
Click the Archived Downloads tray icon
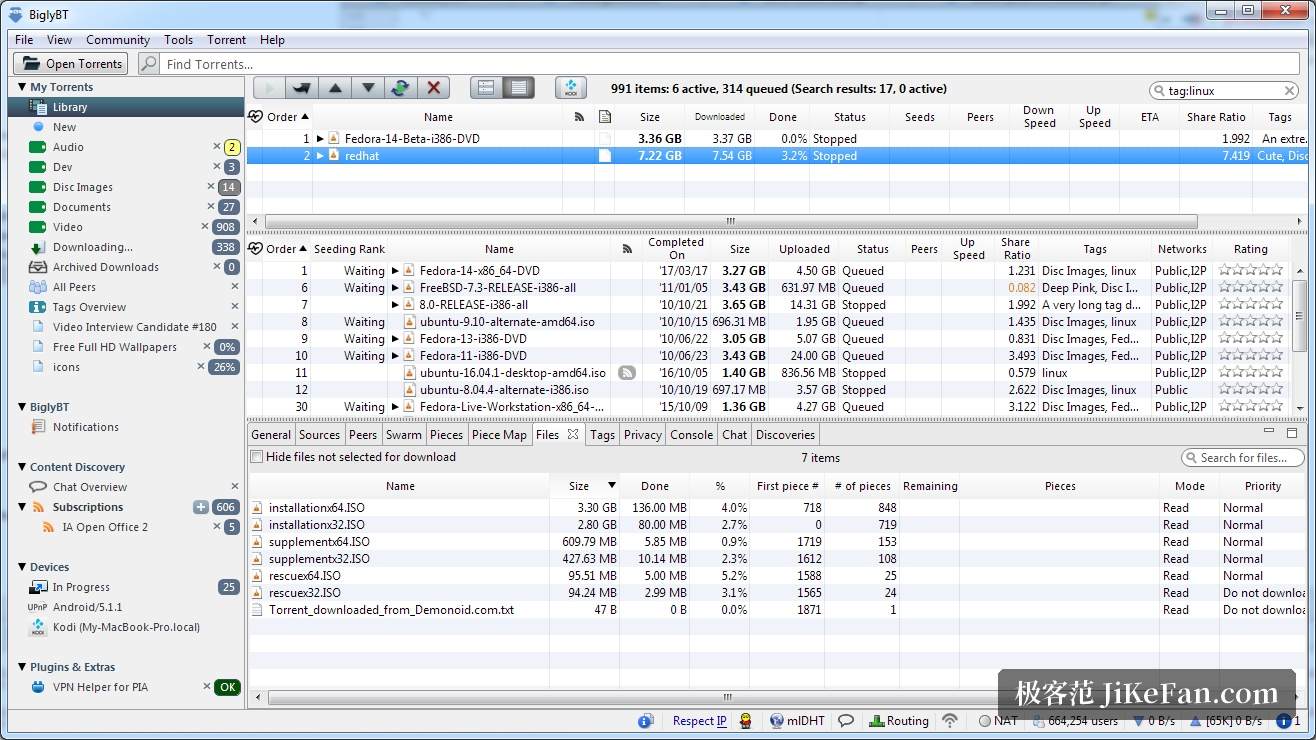pyautogui.click(x=38, y=267)
